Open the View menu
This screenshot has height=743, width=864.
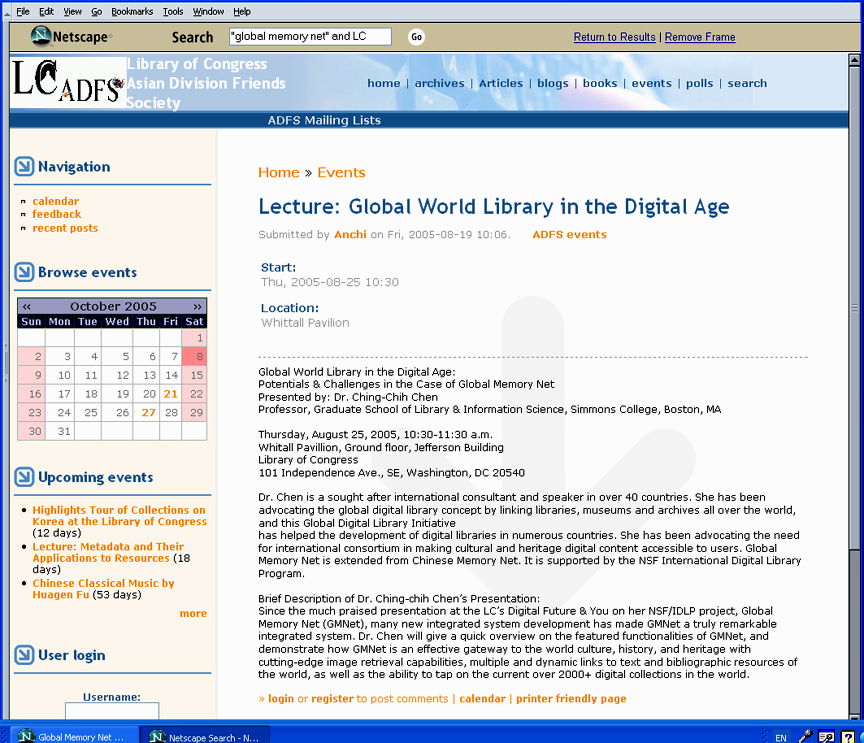click(x=72, y=11)
